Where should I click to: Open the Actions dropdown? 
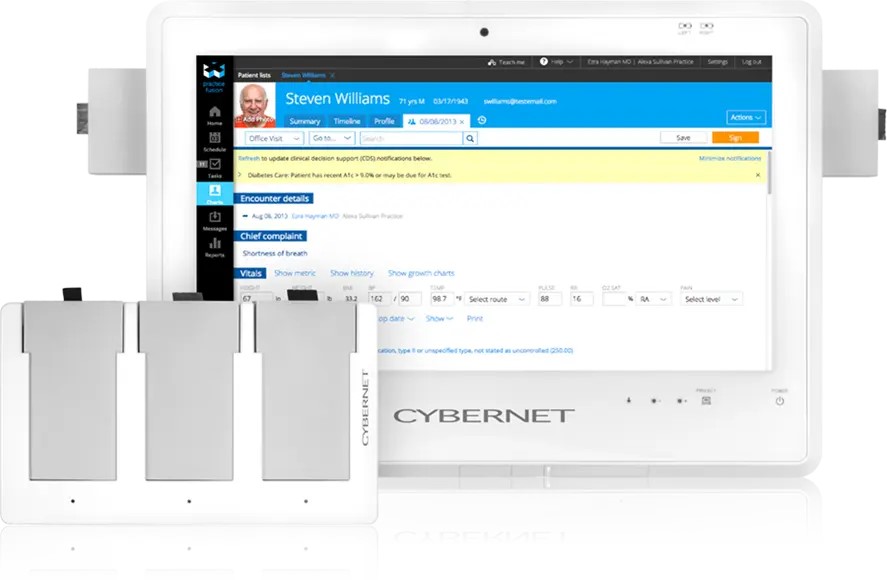[x=746, y=117]
